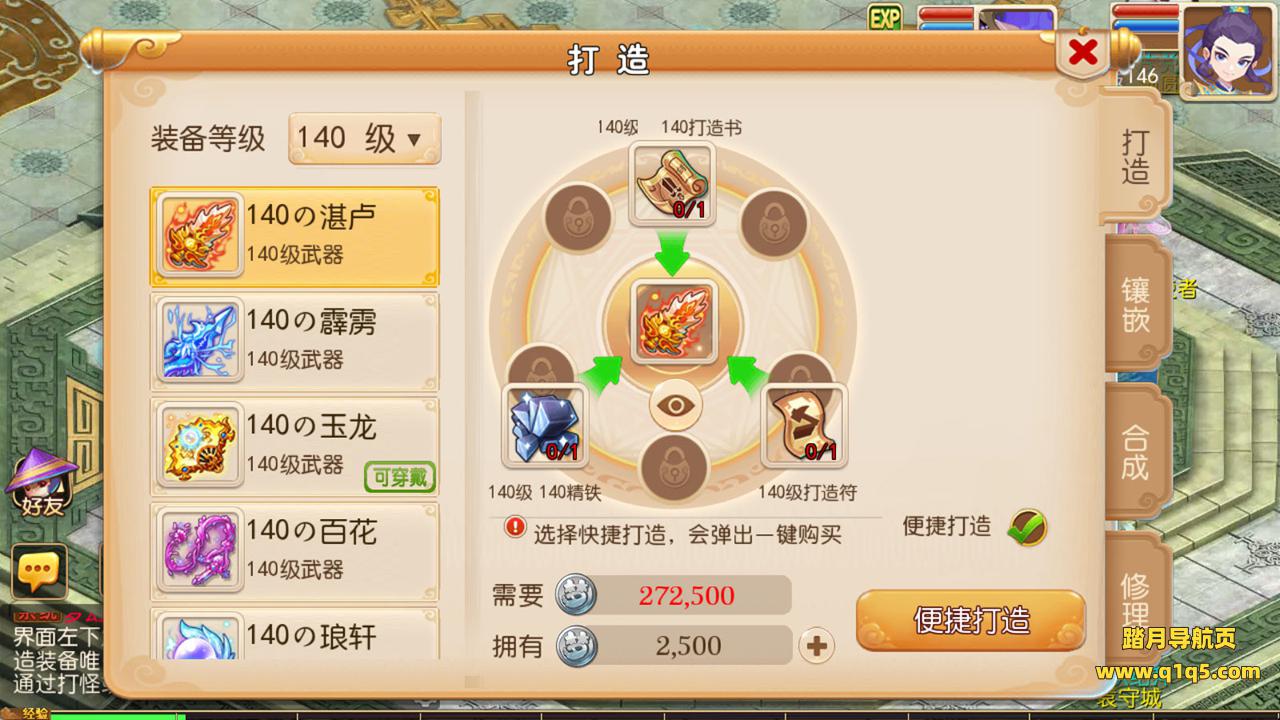Click the EXP indicator icon
1280x720 pixels.
pos(884,17)
